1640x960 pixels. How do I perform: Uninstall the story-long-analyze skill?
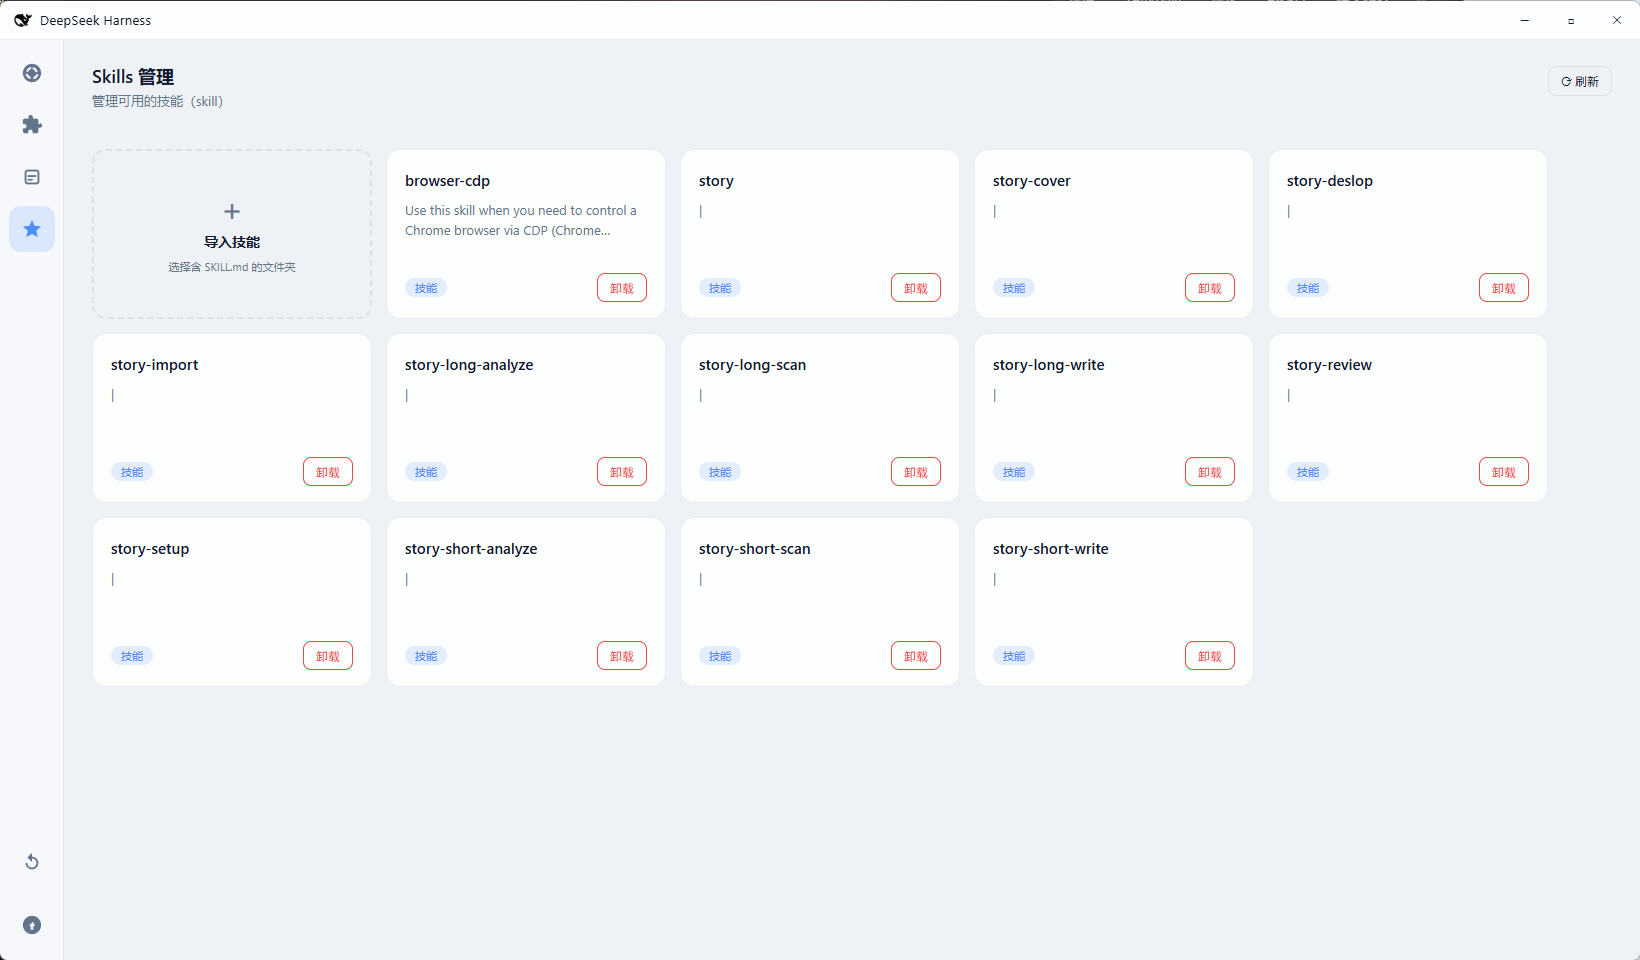(622, 472)
